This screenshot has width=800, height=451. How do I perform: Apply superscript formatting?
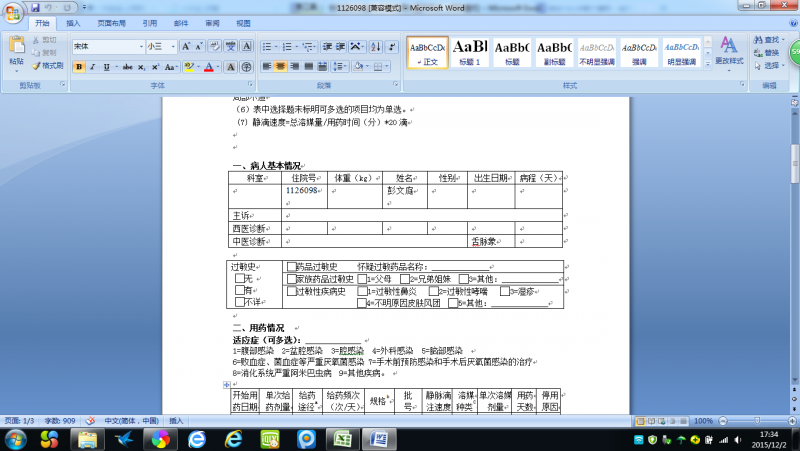pyautogui.click(x=155, y=67)
